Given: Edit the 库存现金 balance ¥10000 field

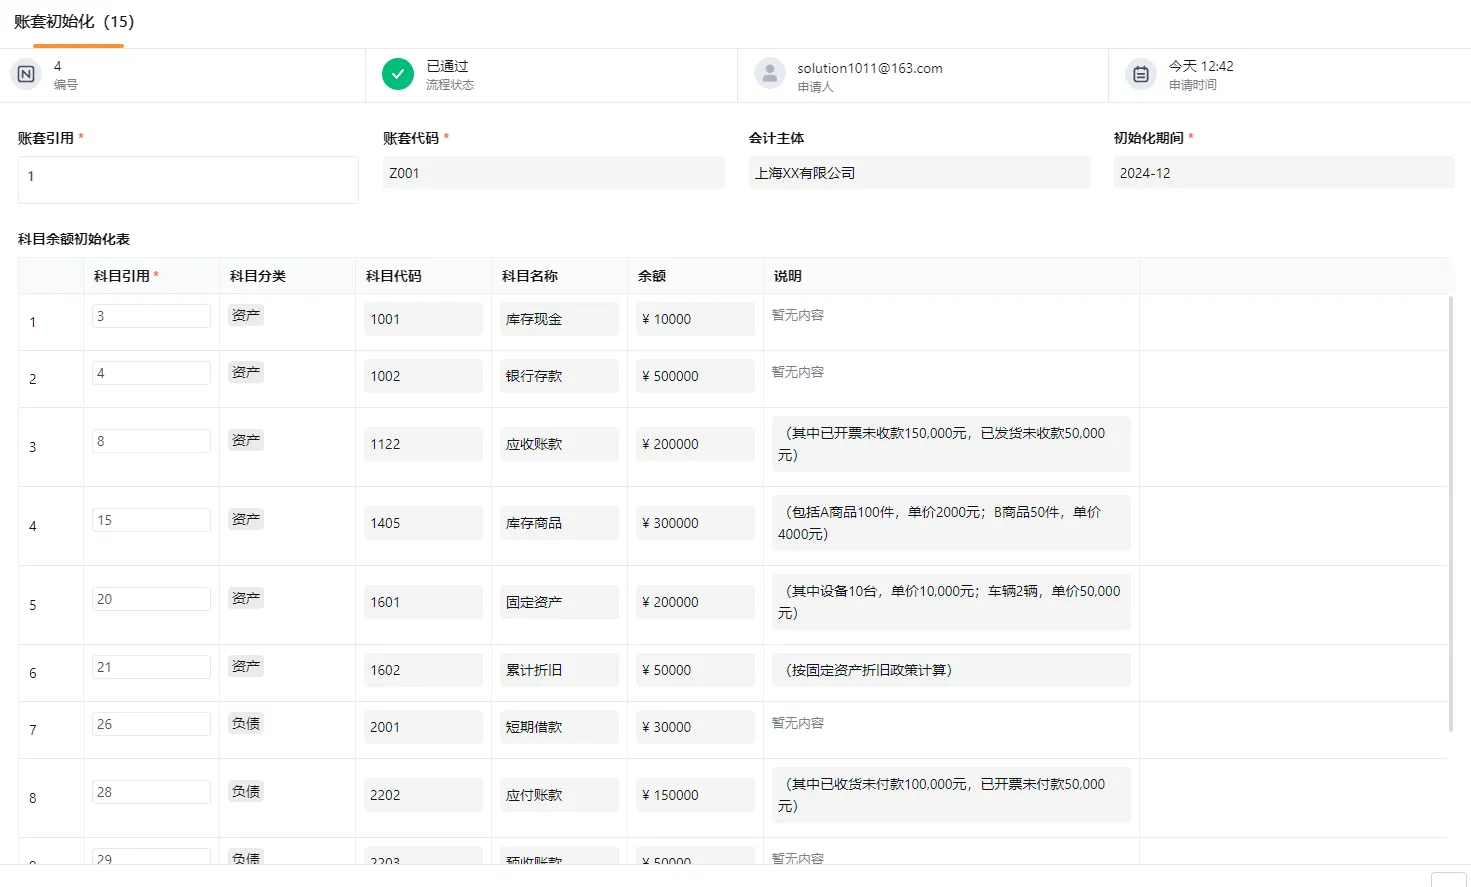Looking at the screenshot, I should 694,318.
